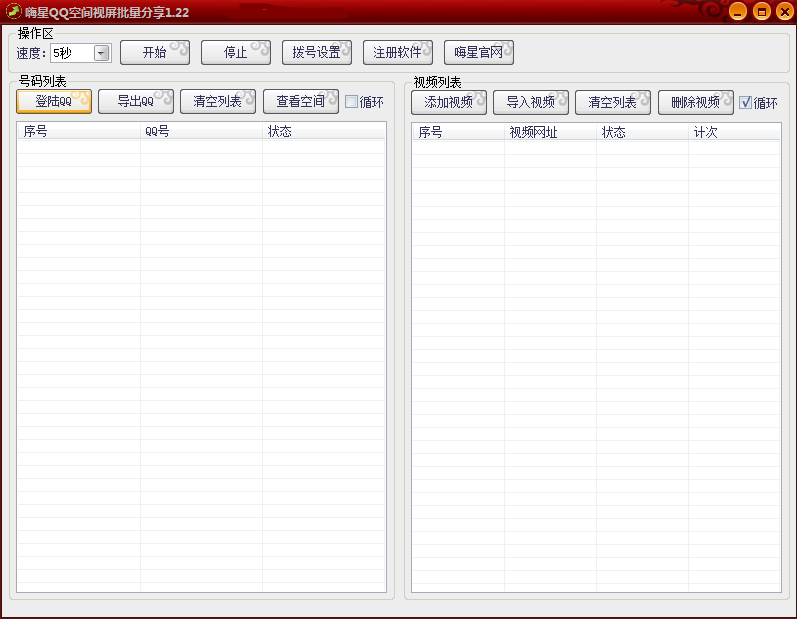Maximize the 嗨星 window
The height and width of the screenshot is (619, 797).
point(761,11)
